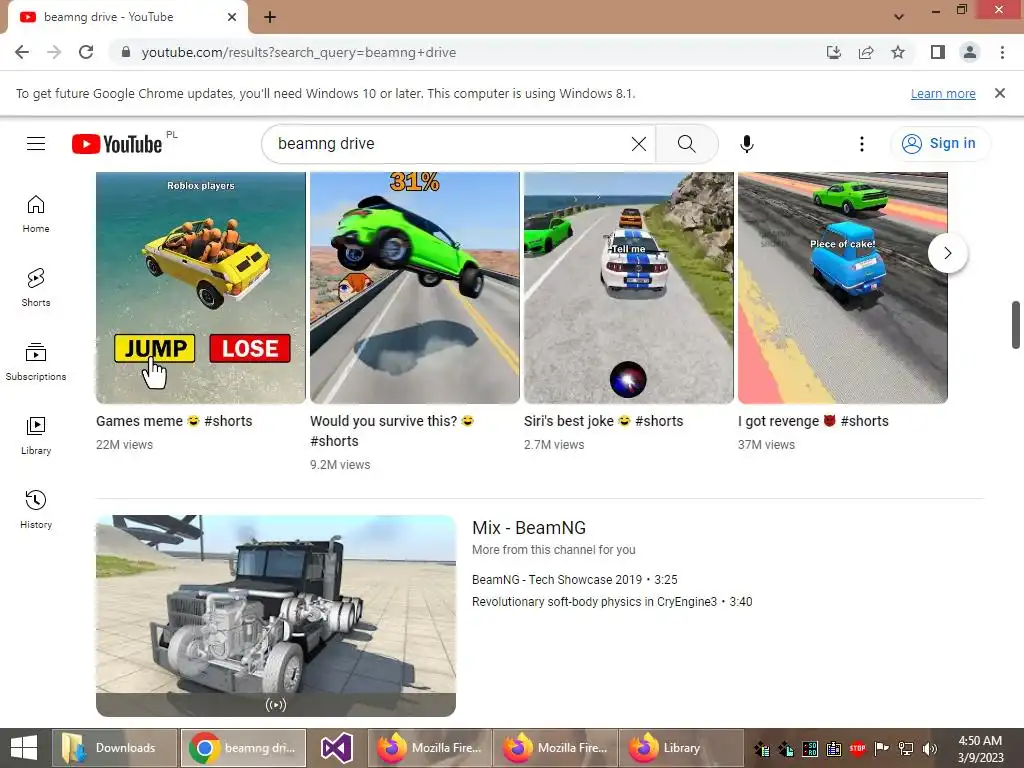Screen dimensions: 1024x768
Task: Click the YouTube logo
Action: [x=117, y=144]
